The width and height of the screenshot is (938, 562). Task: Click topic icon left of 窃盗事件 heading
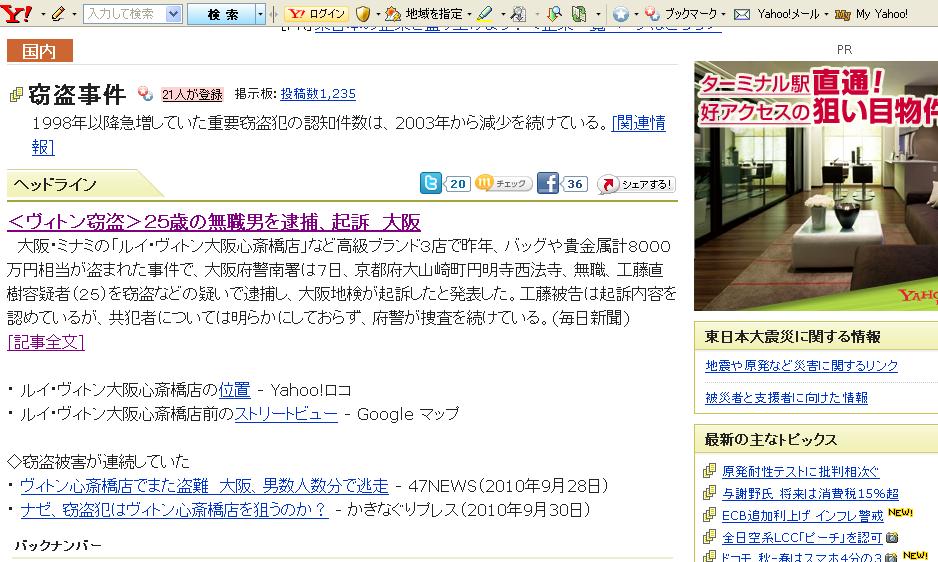(x=16, y=95)
